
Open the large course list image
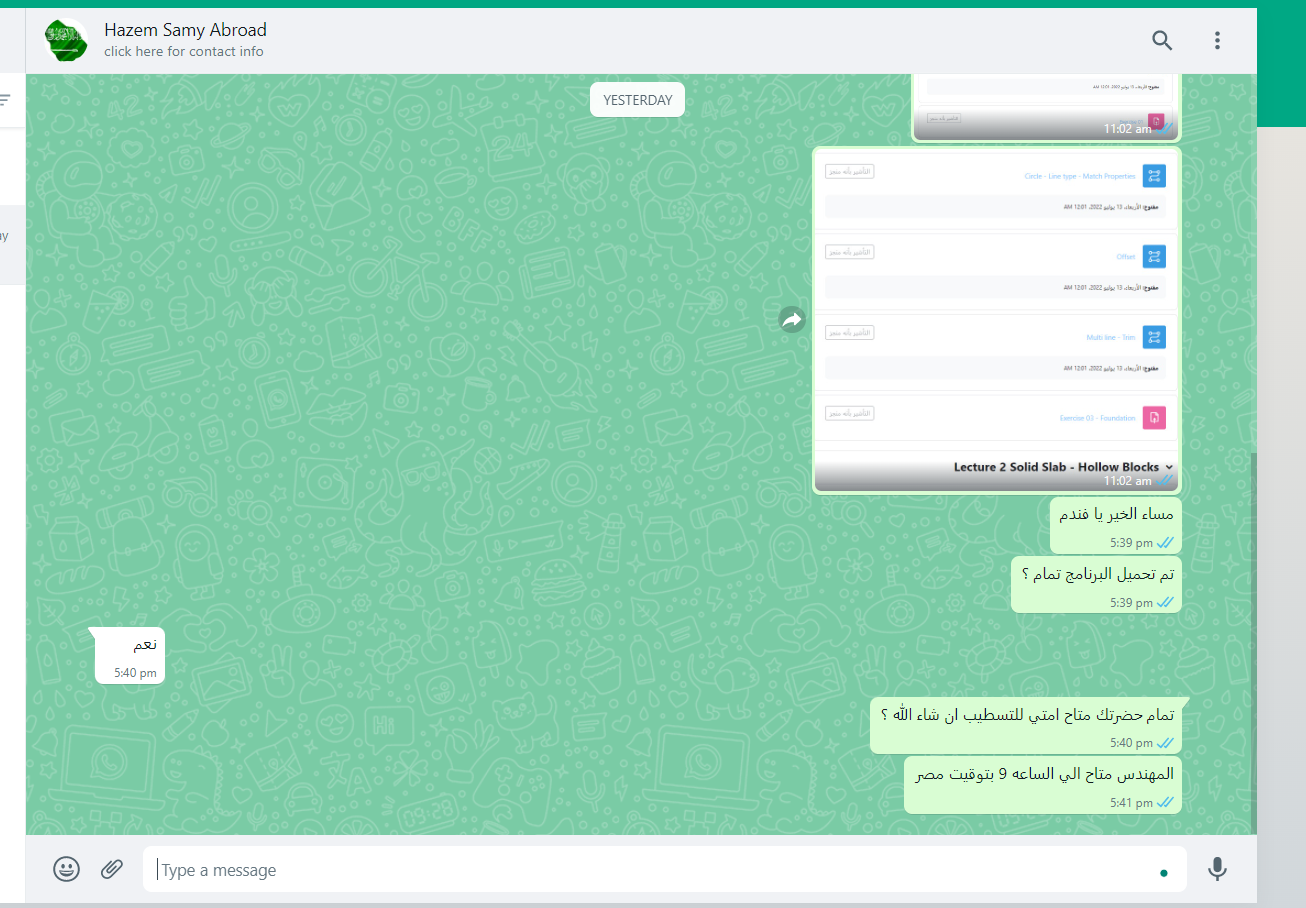click(997, 320)
